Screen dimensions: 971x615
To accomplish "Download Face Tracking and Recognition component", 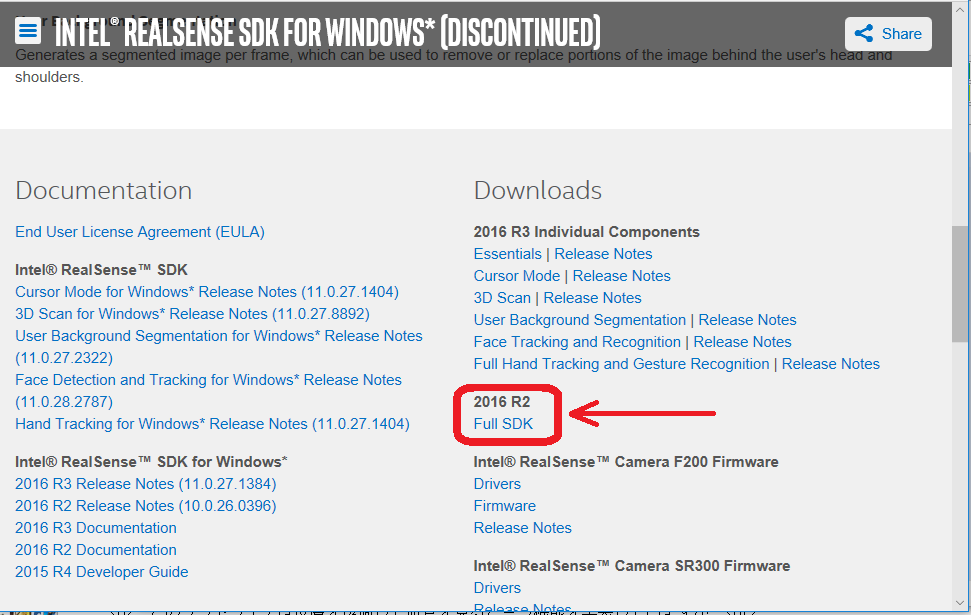I will point(577,342).
